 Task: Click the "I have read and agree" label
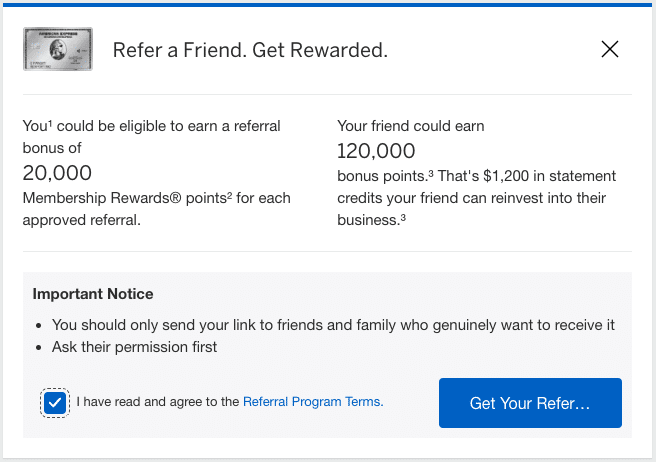tap(158, 402)
